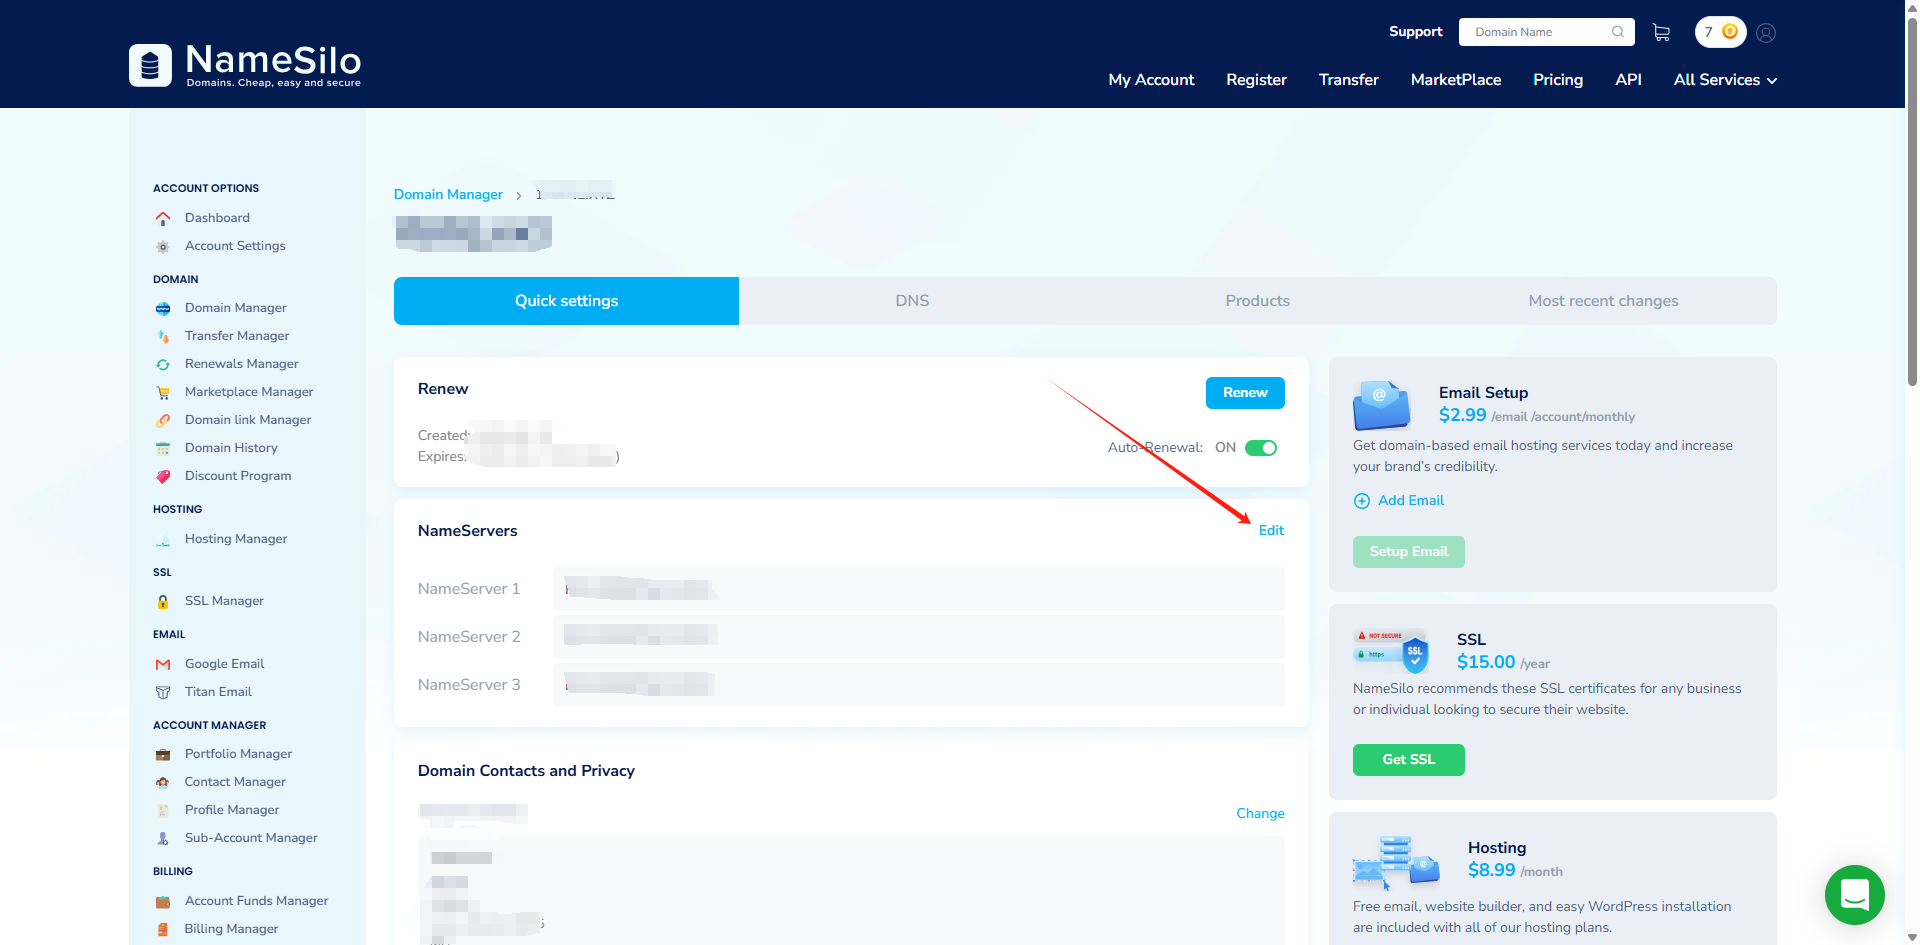Click the Google Email icon
The image size is (1920, 945).
pos(163,664)
